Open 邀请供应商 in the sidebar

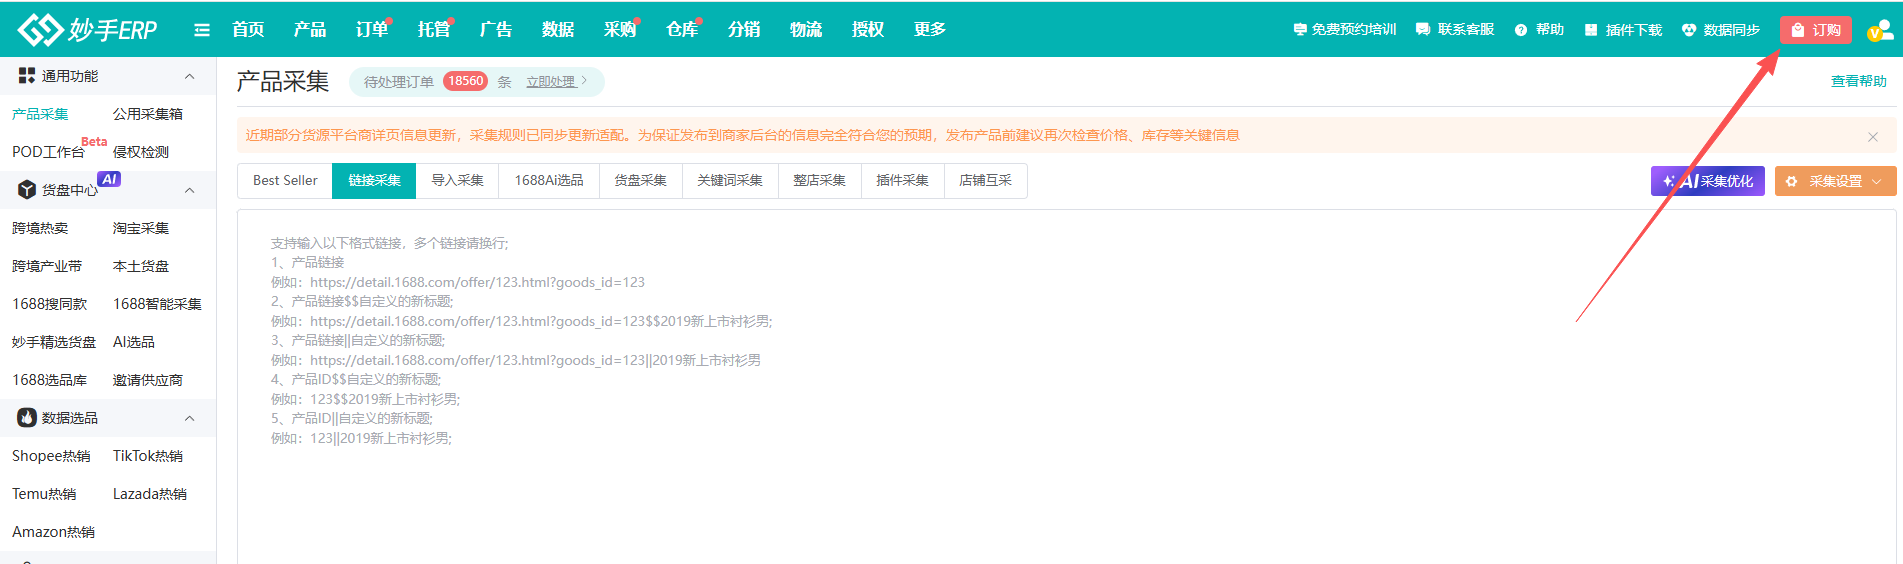click(x=148, y=380)
